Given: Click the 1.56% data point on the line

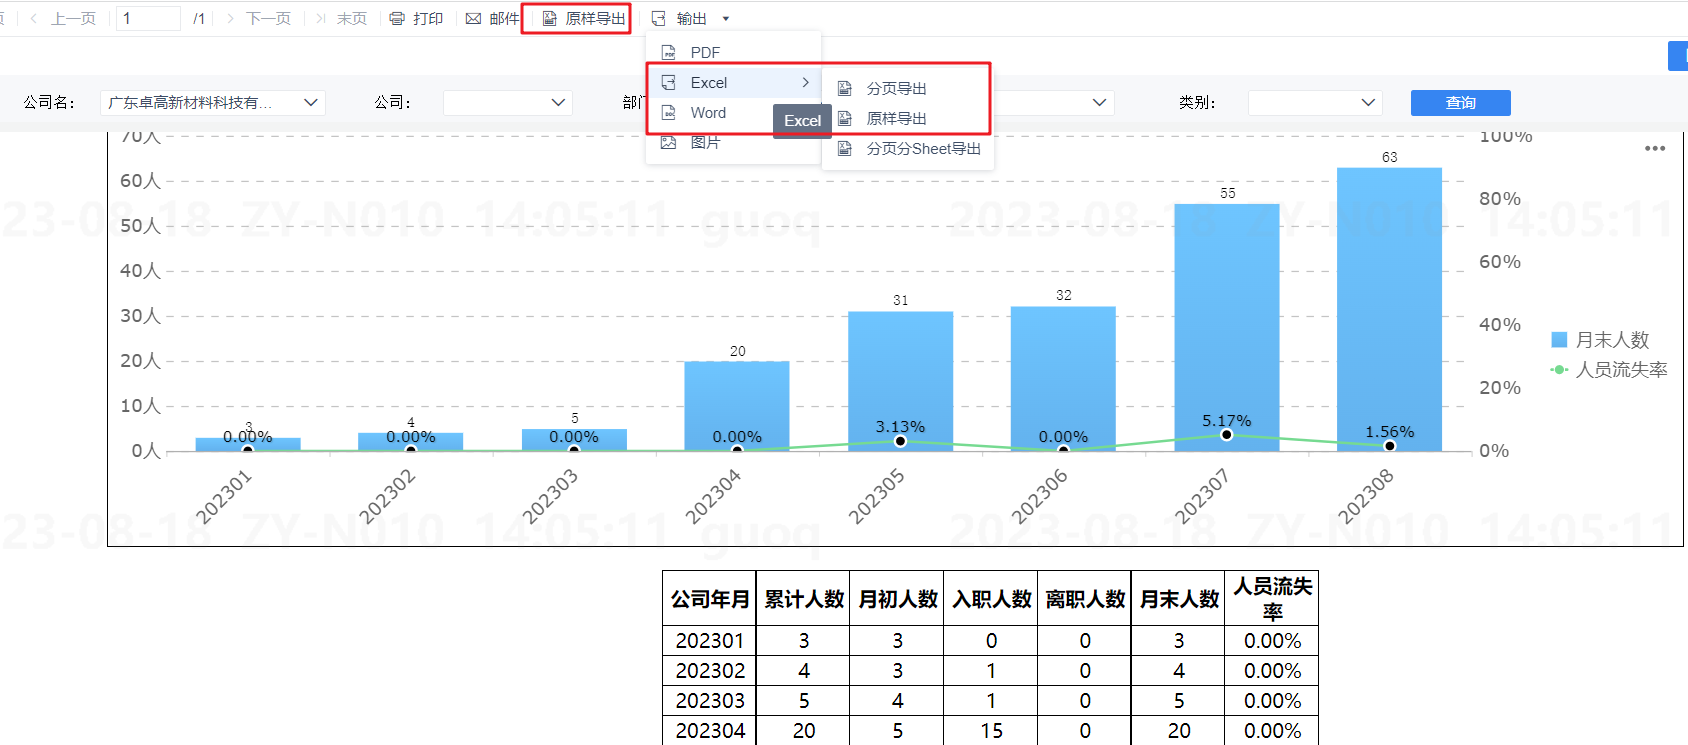Looking at the screenshot, I should click(1390, 446).
